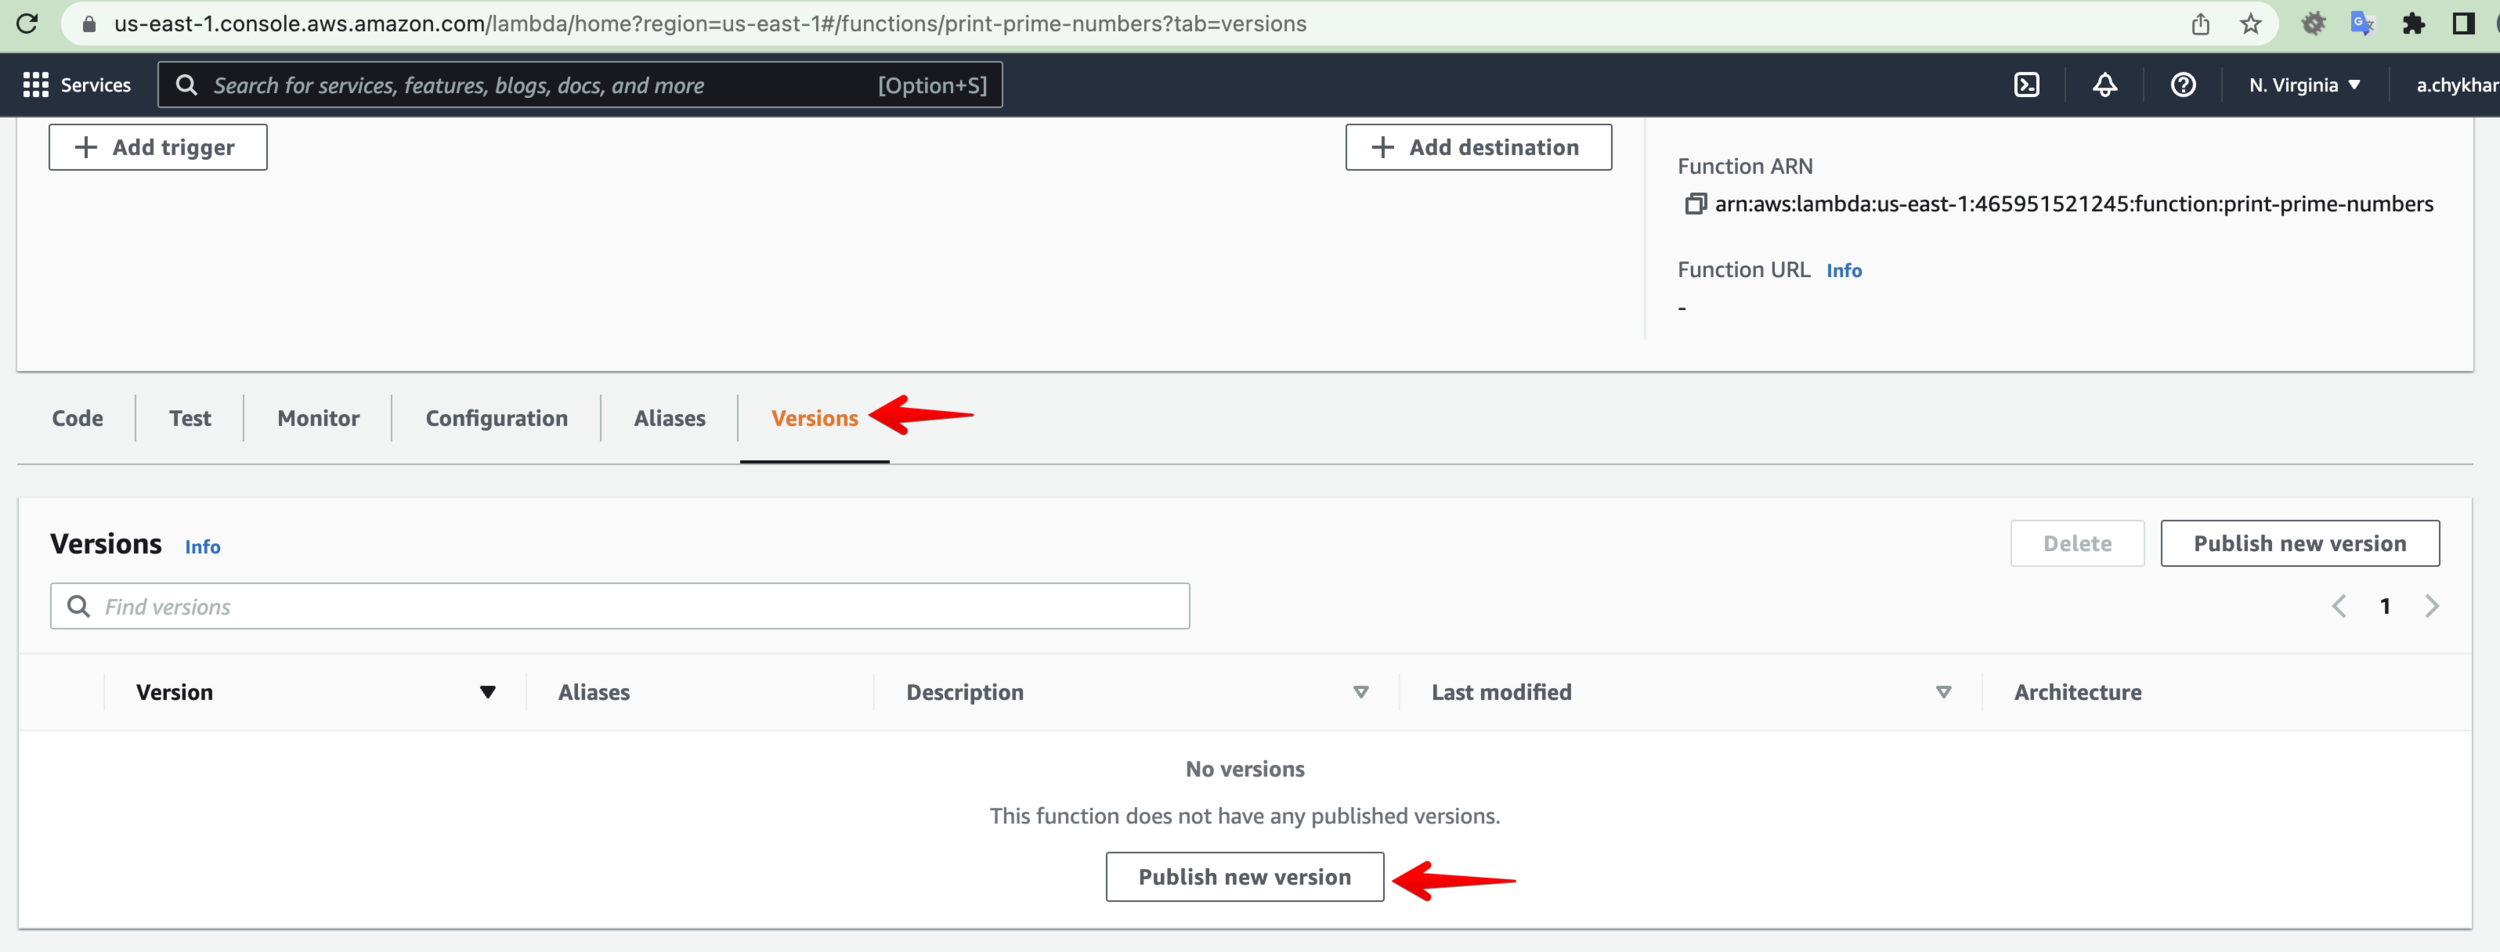Click the magnifier icon in the Find versions field

[78, 606]
